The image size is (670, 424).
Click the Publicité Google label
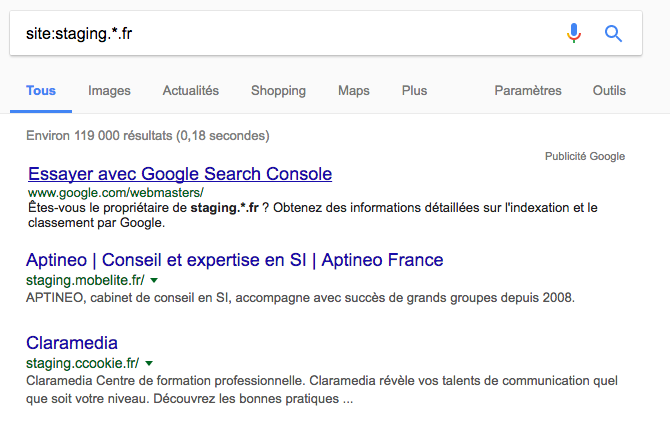coord(585,156)
